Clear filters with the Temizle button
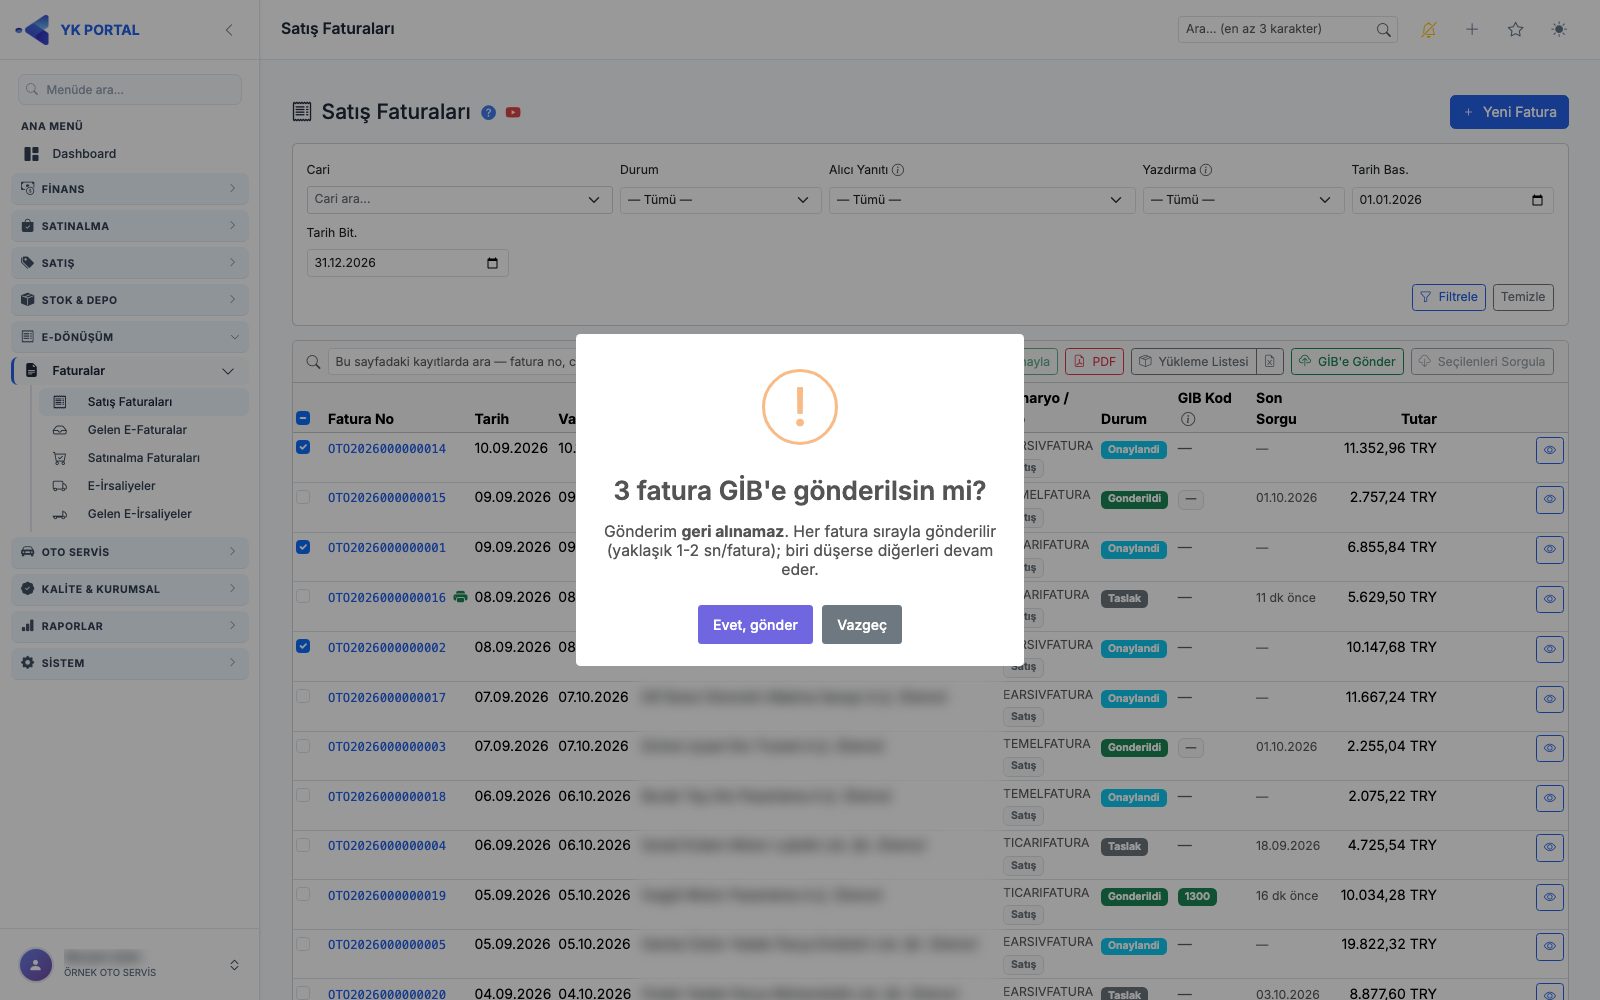1600x1000 pixels. (1523, 297)
